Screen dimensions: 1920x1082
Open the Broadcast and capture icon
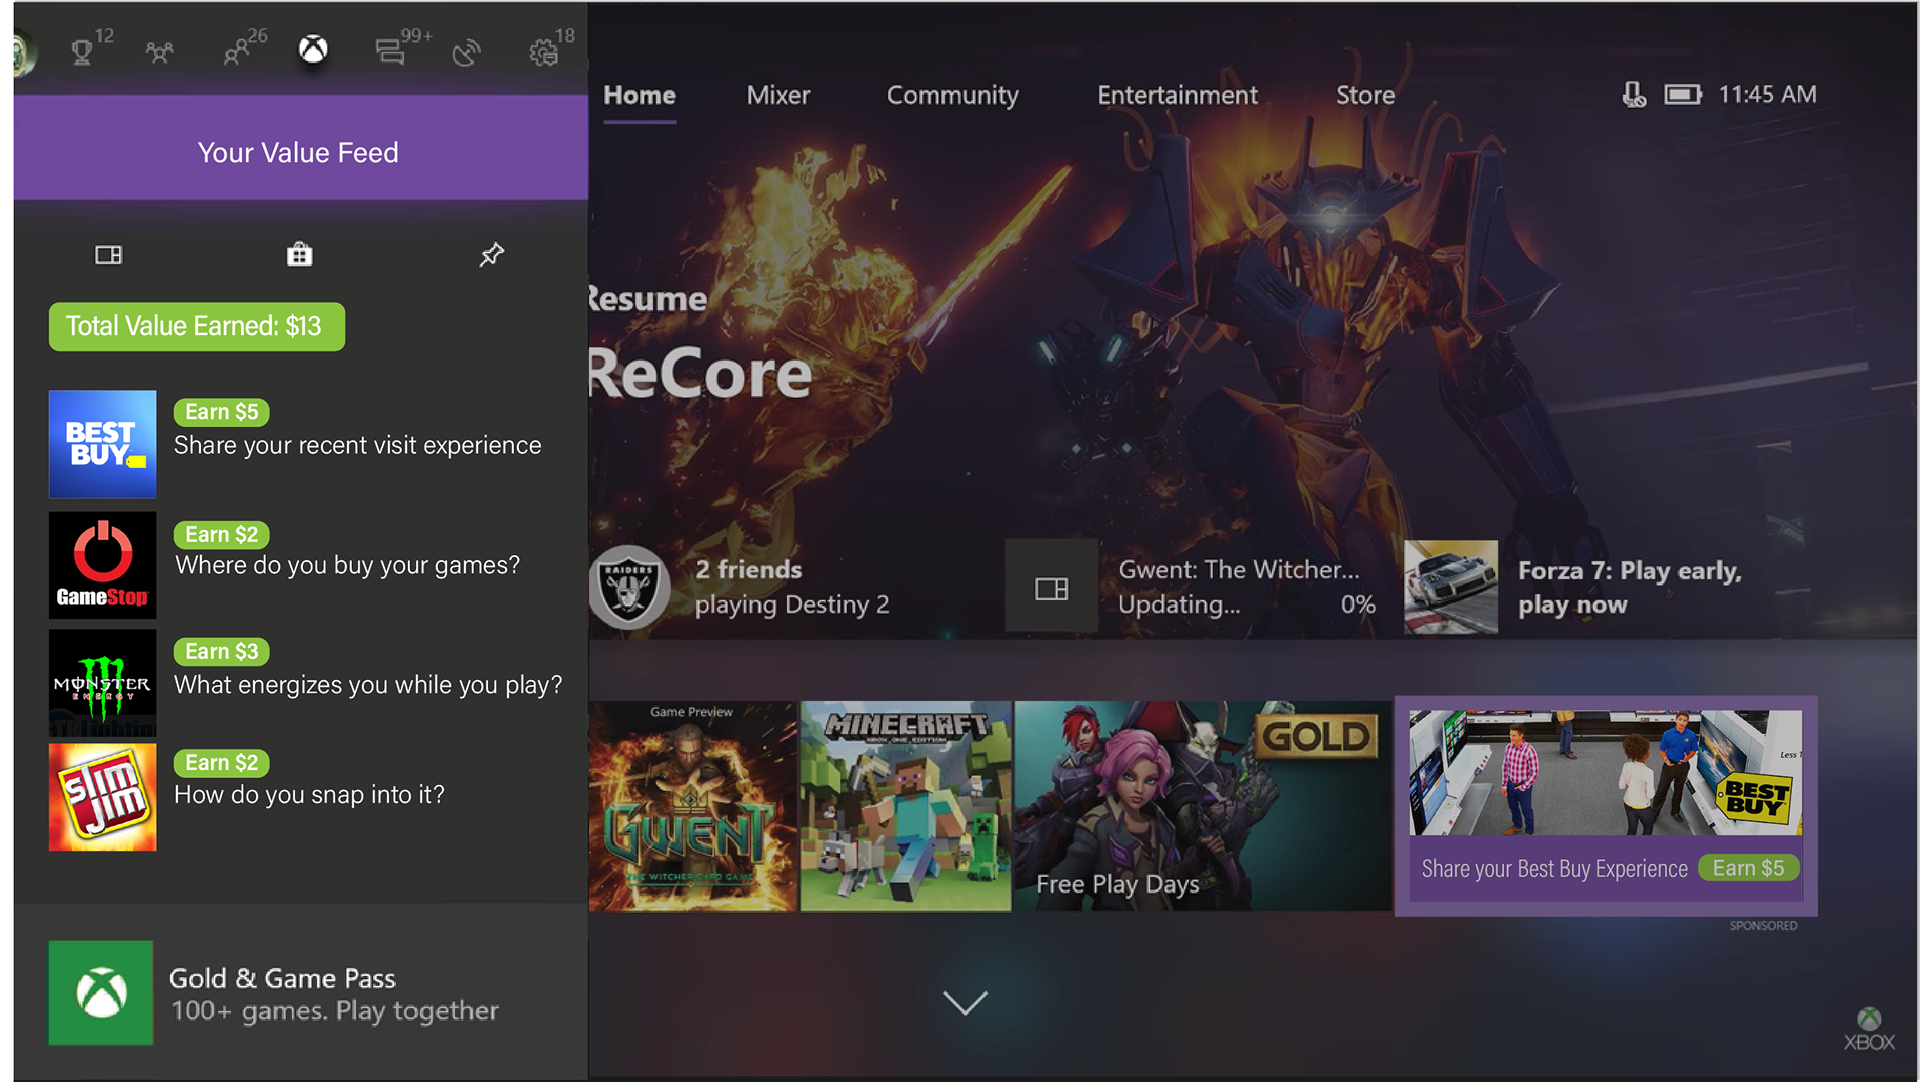466,52
